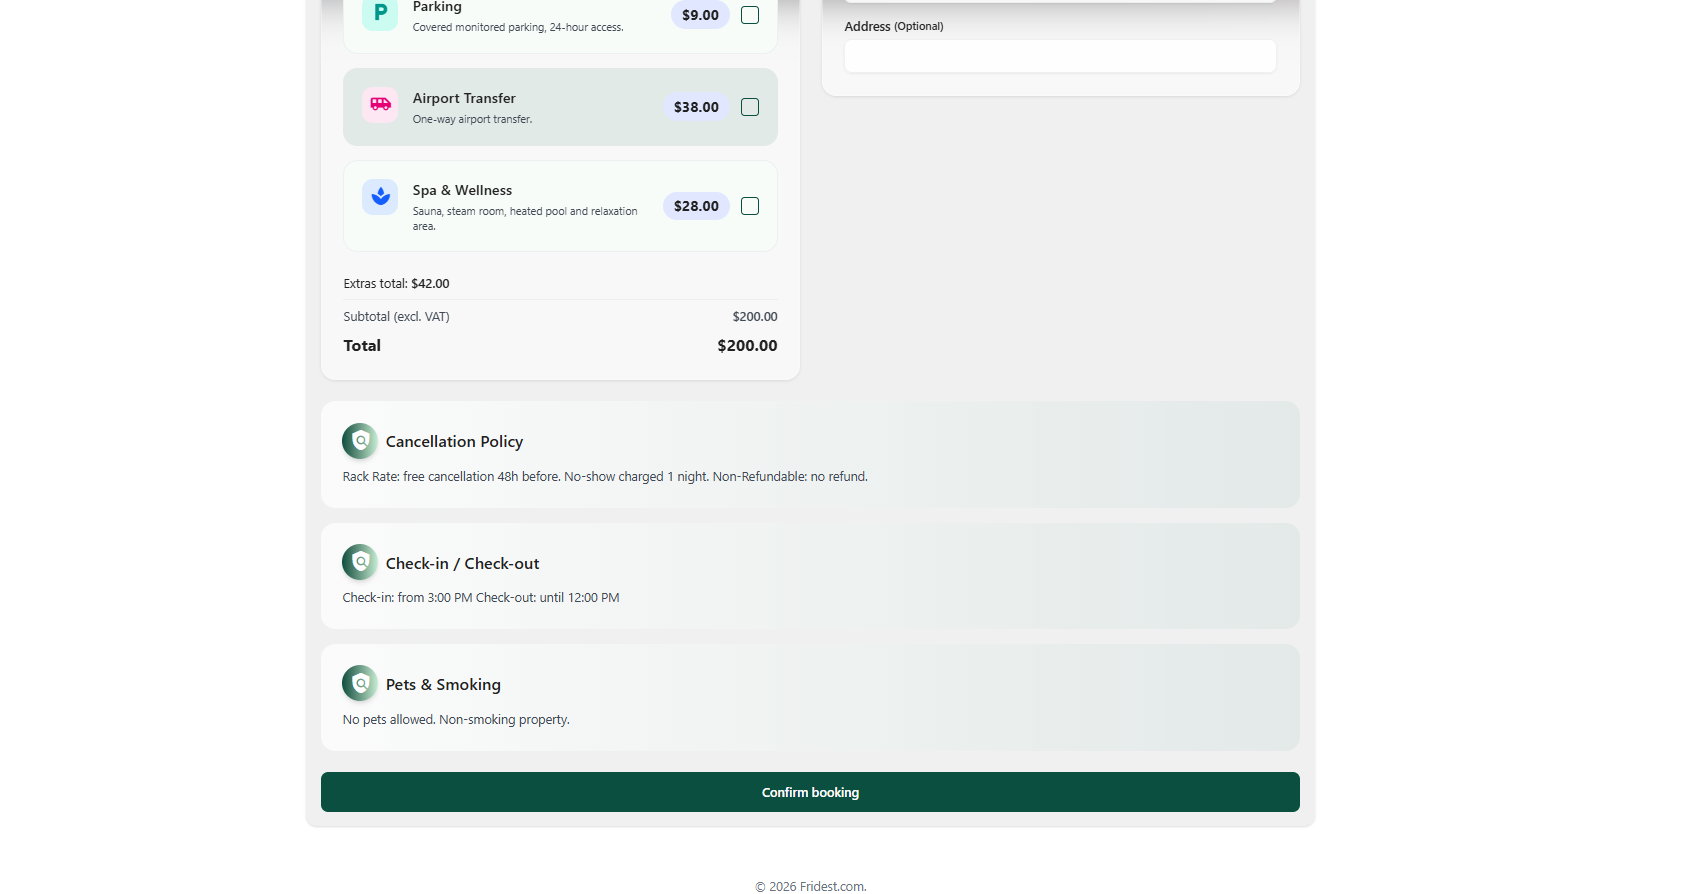Image resolution: width=1695 pixels, height=894 pixels.
Task: Select the Airport Transfer title text
Action: (464, 98)
